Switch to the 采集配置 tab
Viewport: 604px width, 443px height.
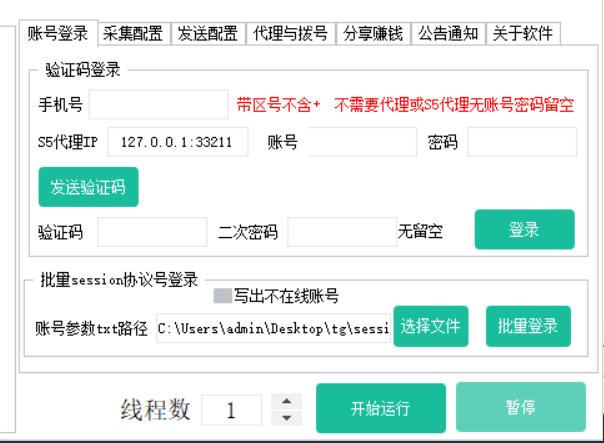134,33
